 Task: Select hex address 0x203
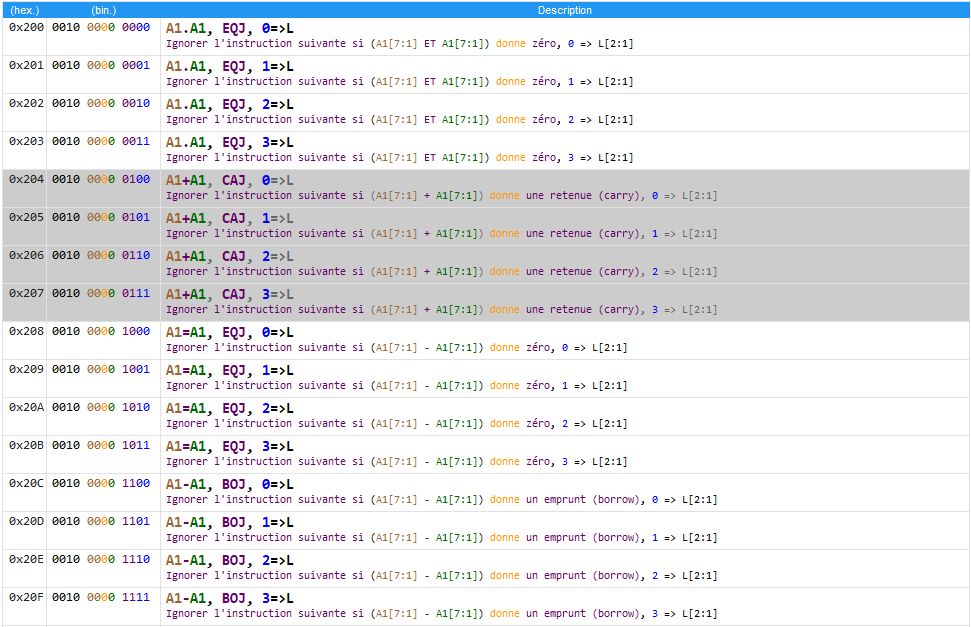pos(26,141)
